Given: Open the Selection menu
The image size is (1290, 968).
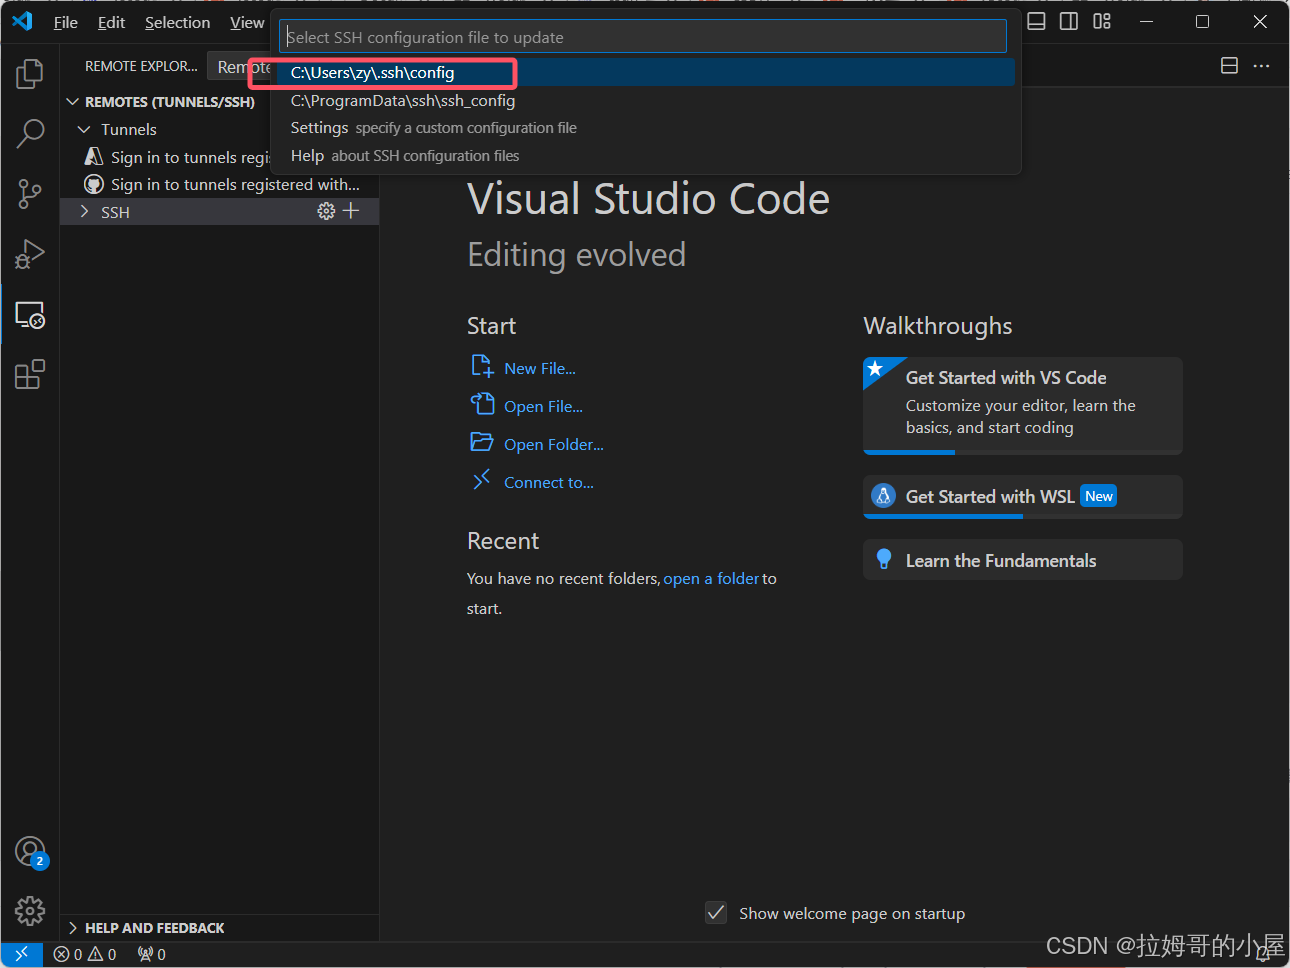Looking at the screenshot, I should [178, 22].
